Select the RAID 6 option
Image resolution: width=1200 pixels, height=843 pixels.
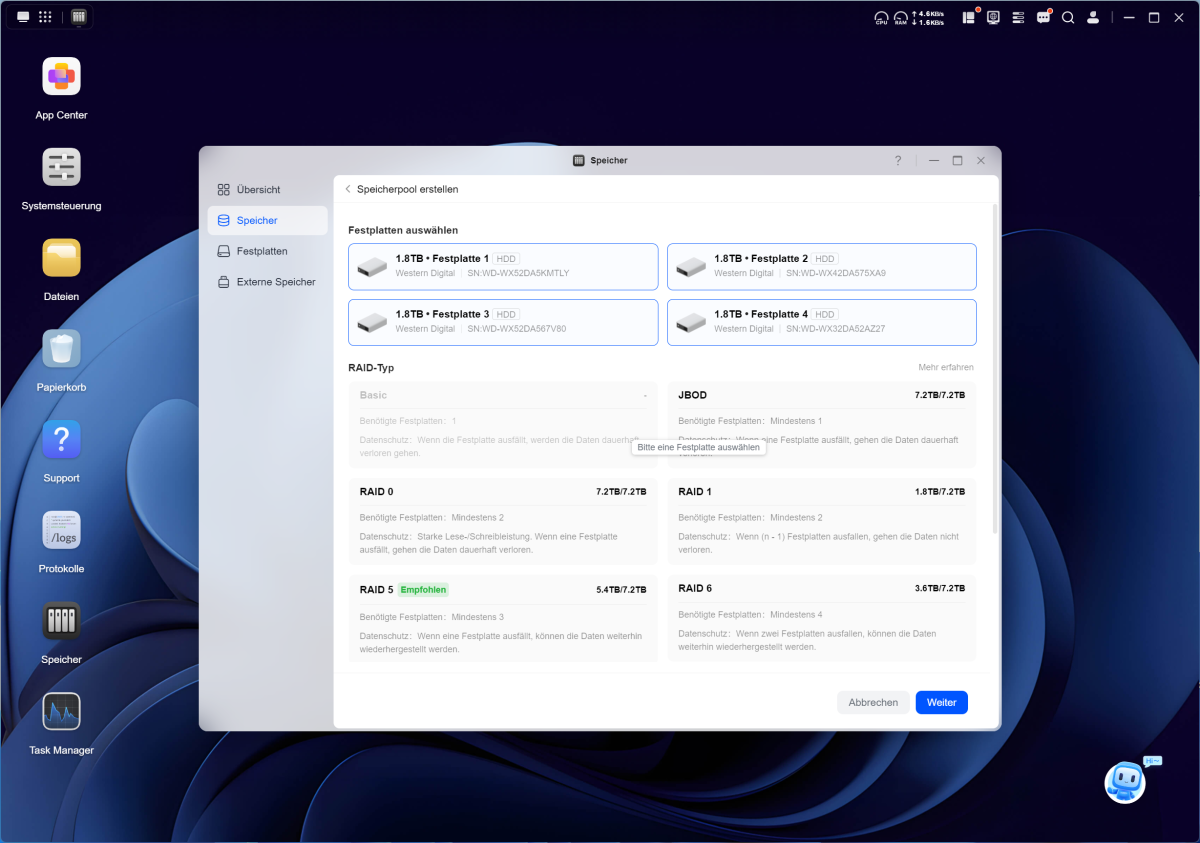822,618
